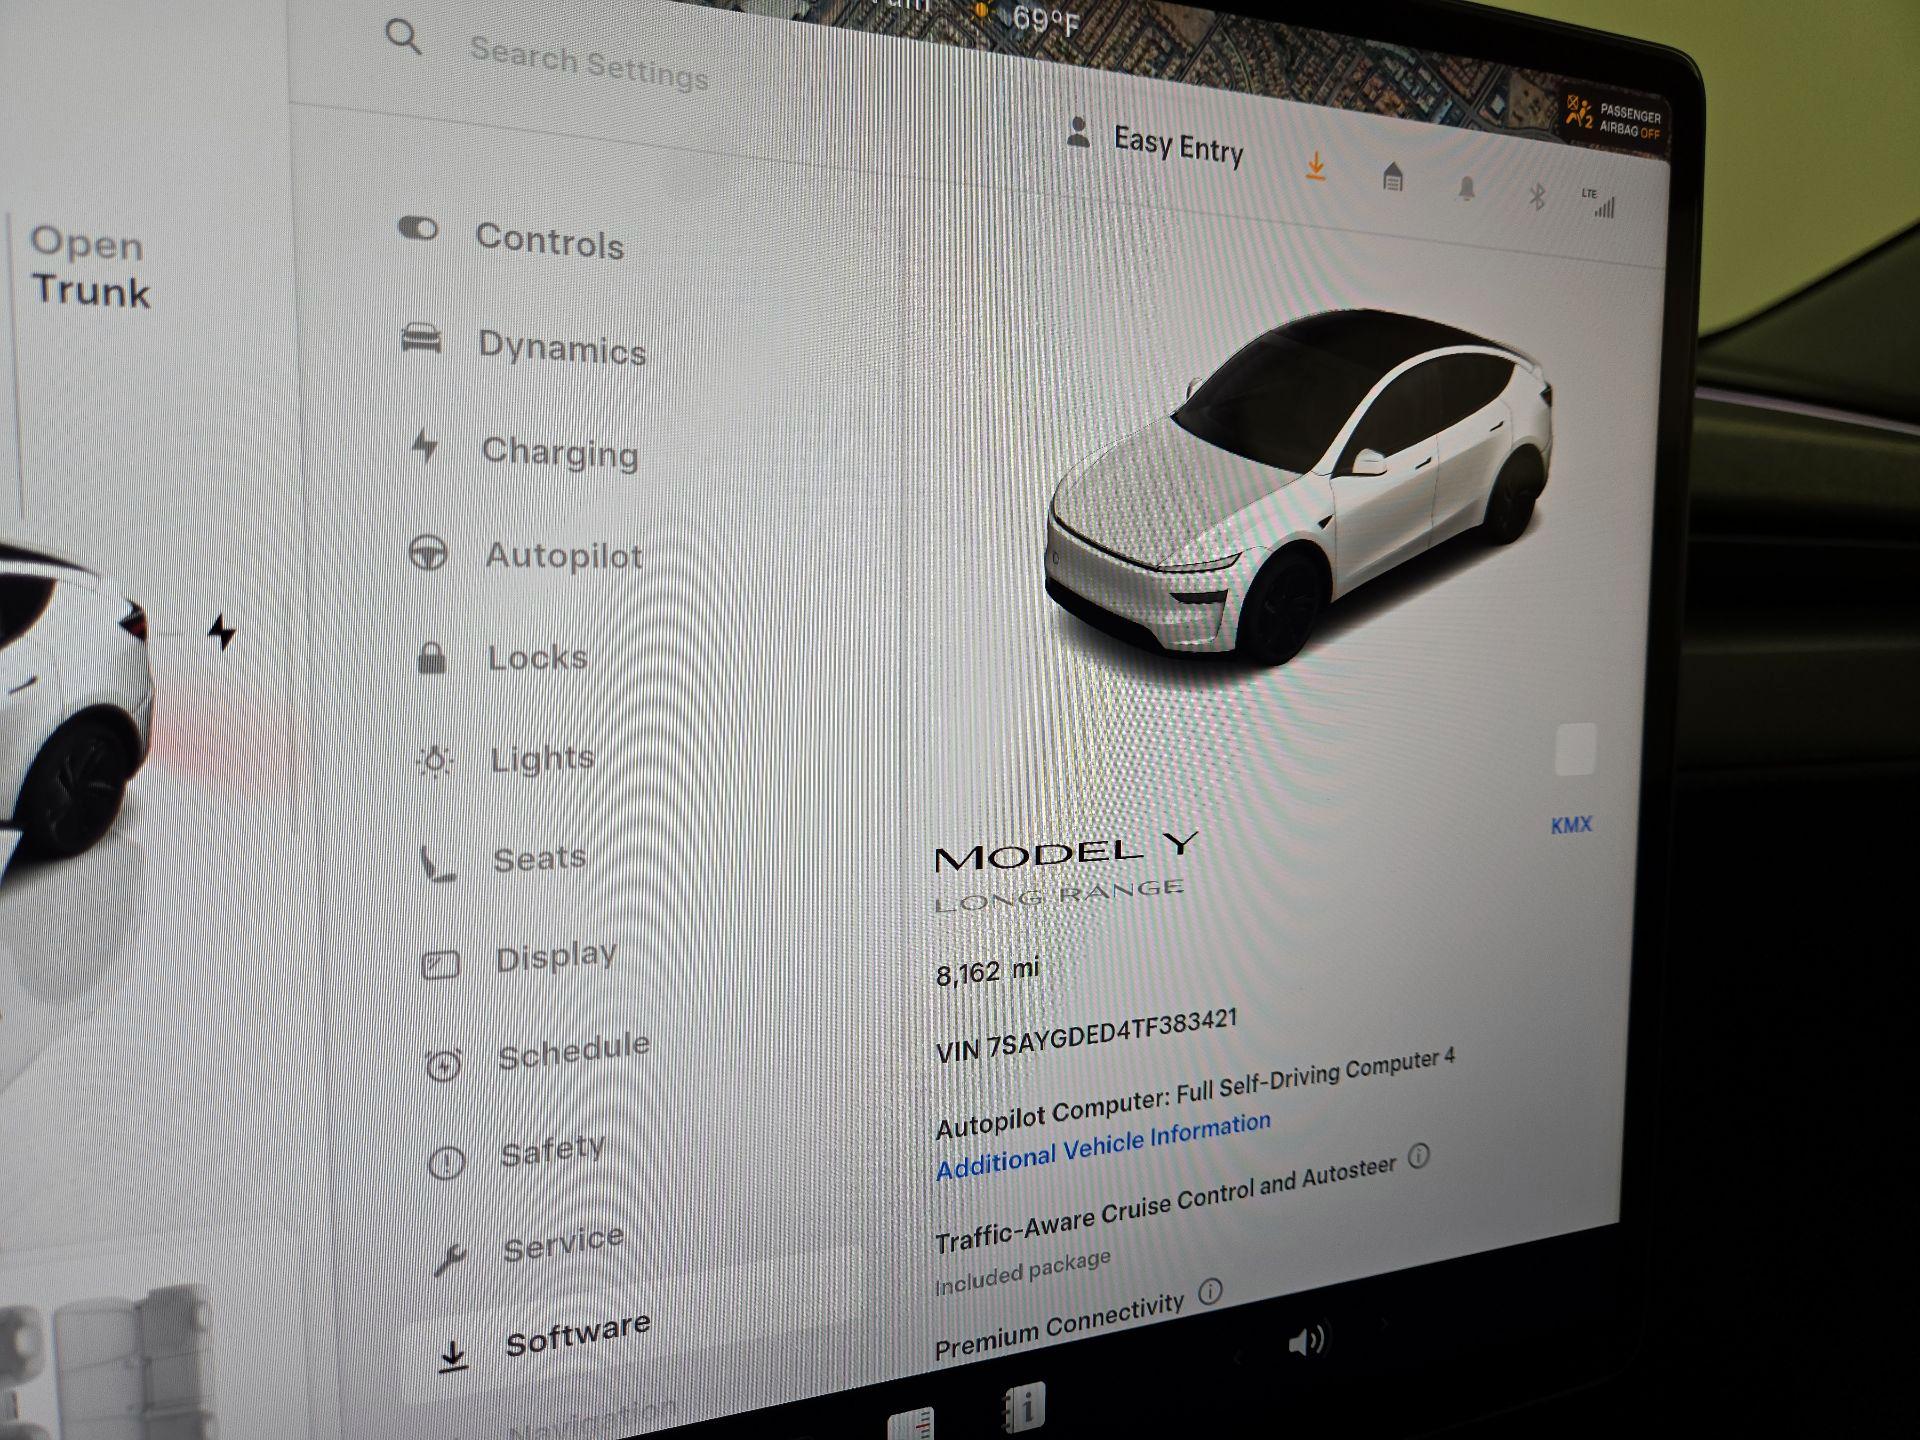
Task: Tap the Model Y Long Range title
Action: point(1065,872)
